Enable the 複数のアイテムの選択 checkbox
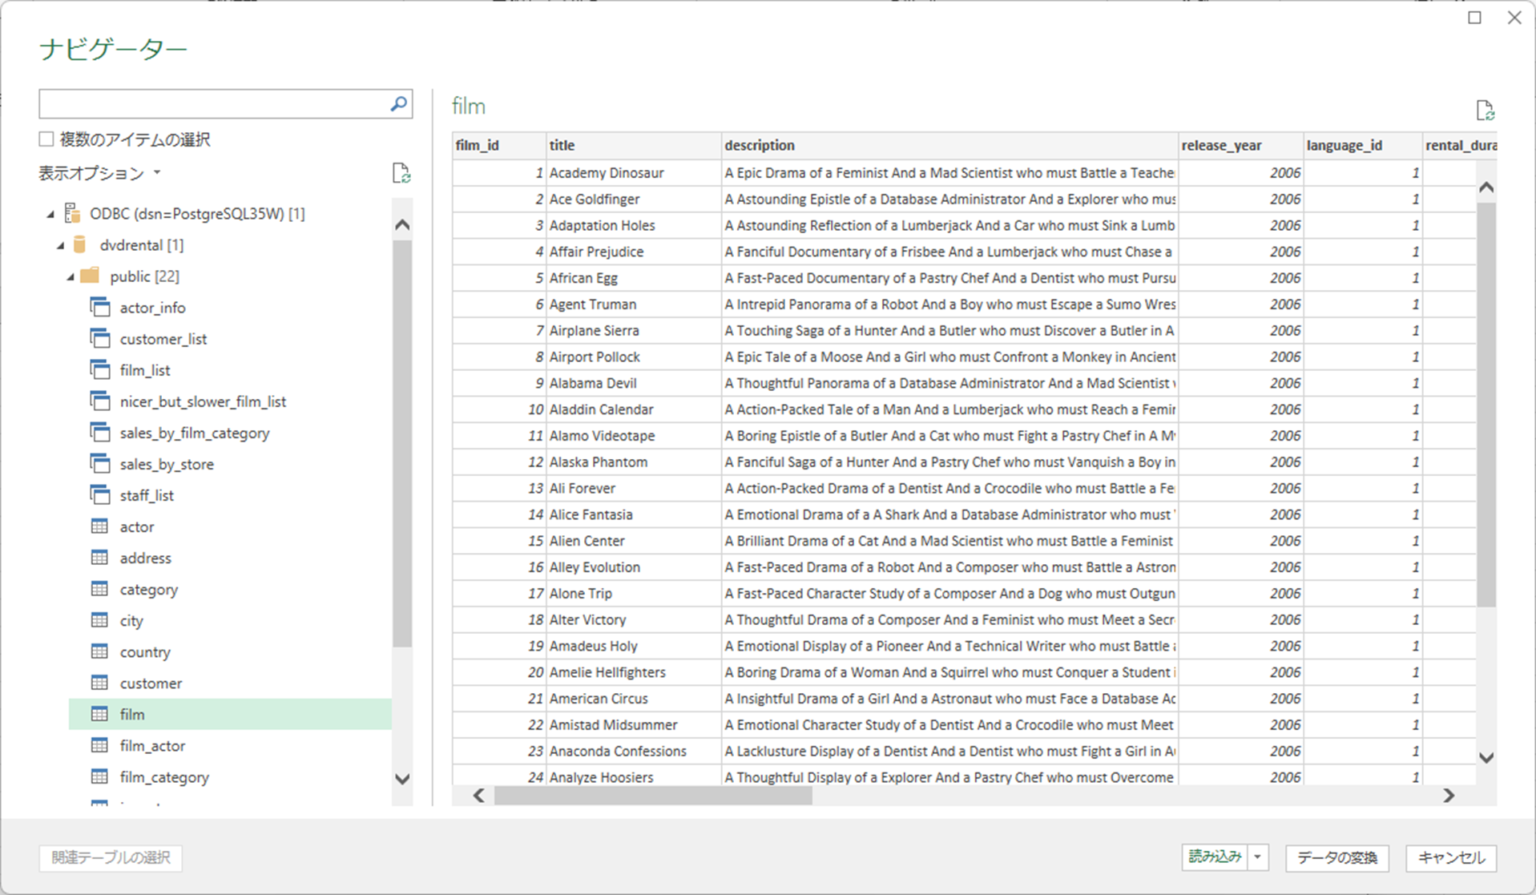The width and height of the screenshot is (1536, 895). tap(45, 139)
